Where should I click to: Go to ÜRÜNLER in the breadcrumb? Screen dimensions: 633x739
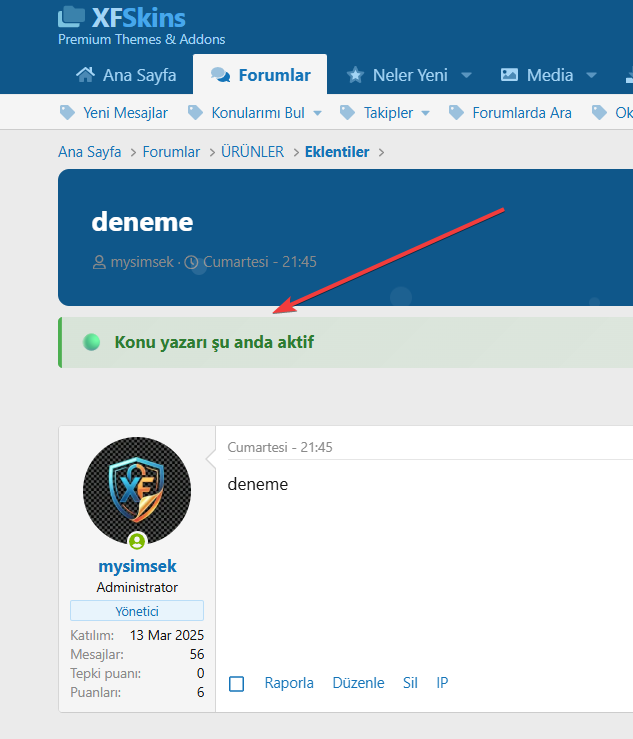[x=252, y=152]
